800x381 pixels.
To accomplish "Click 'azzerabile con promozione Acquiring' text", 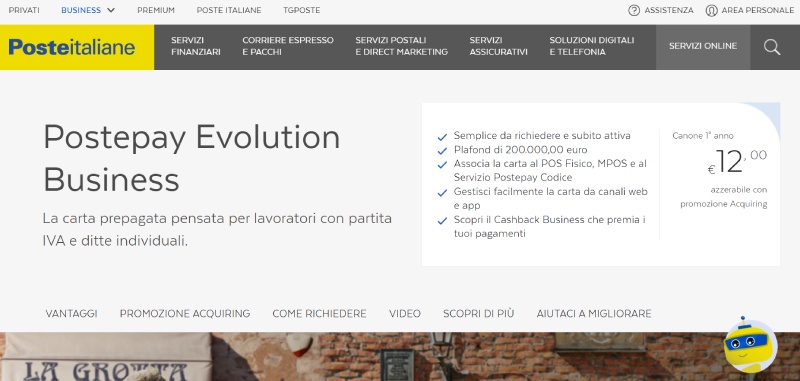I will coord(723,197).
